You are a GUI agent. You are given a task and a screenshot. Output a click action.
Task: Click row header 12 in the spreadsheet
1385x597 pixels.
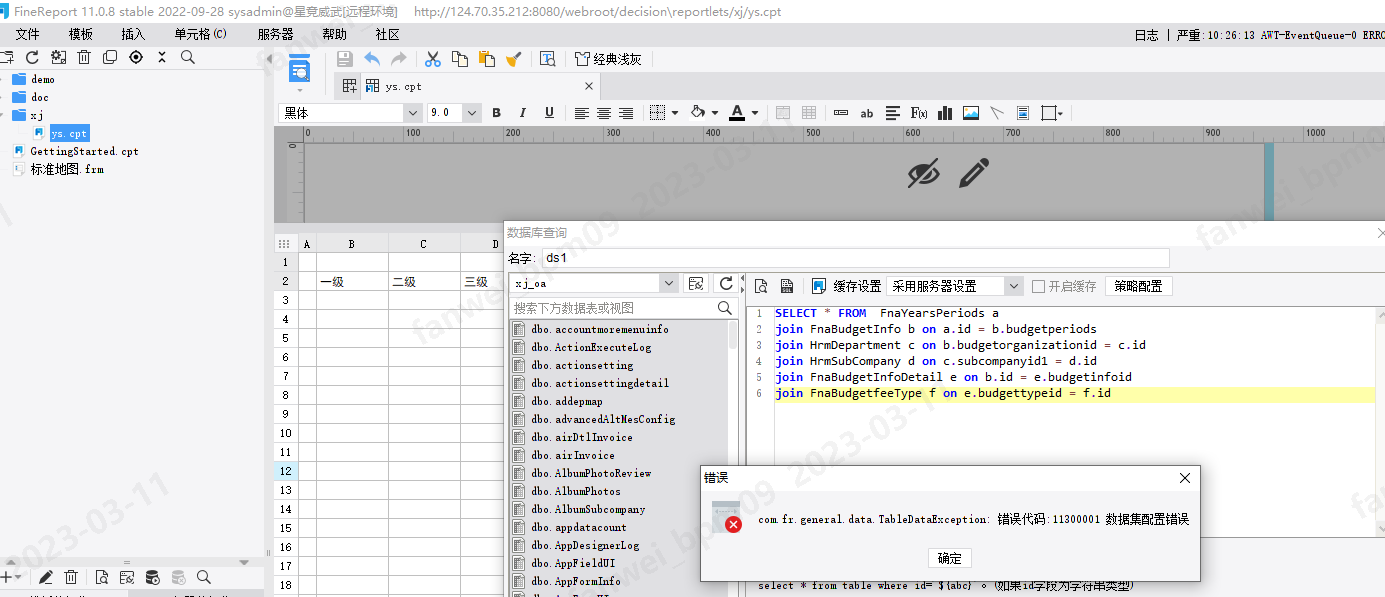[x=285, y=471]
